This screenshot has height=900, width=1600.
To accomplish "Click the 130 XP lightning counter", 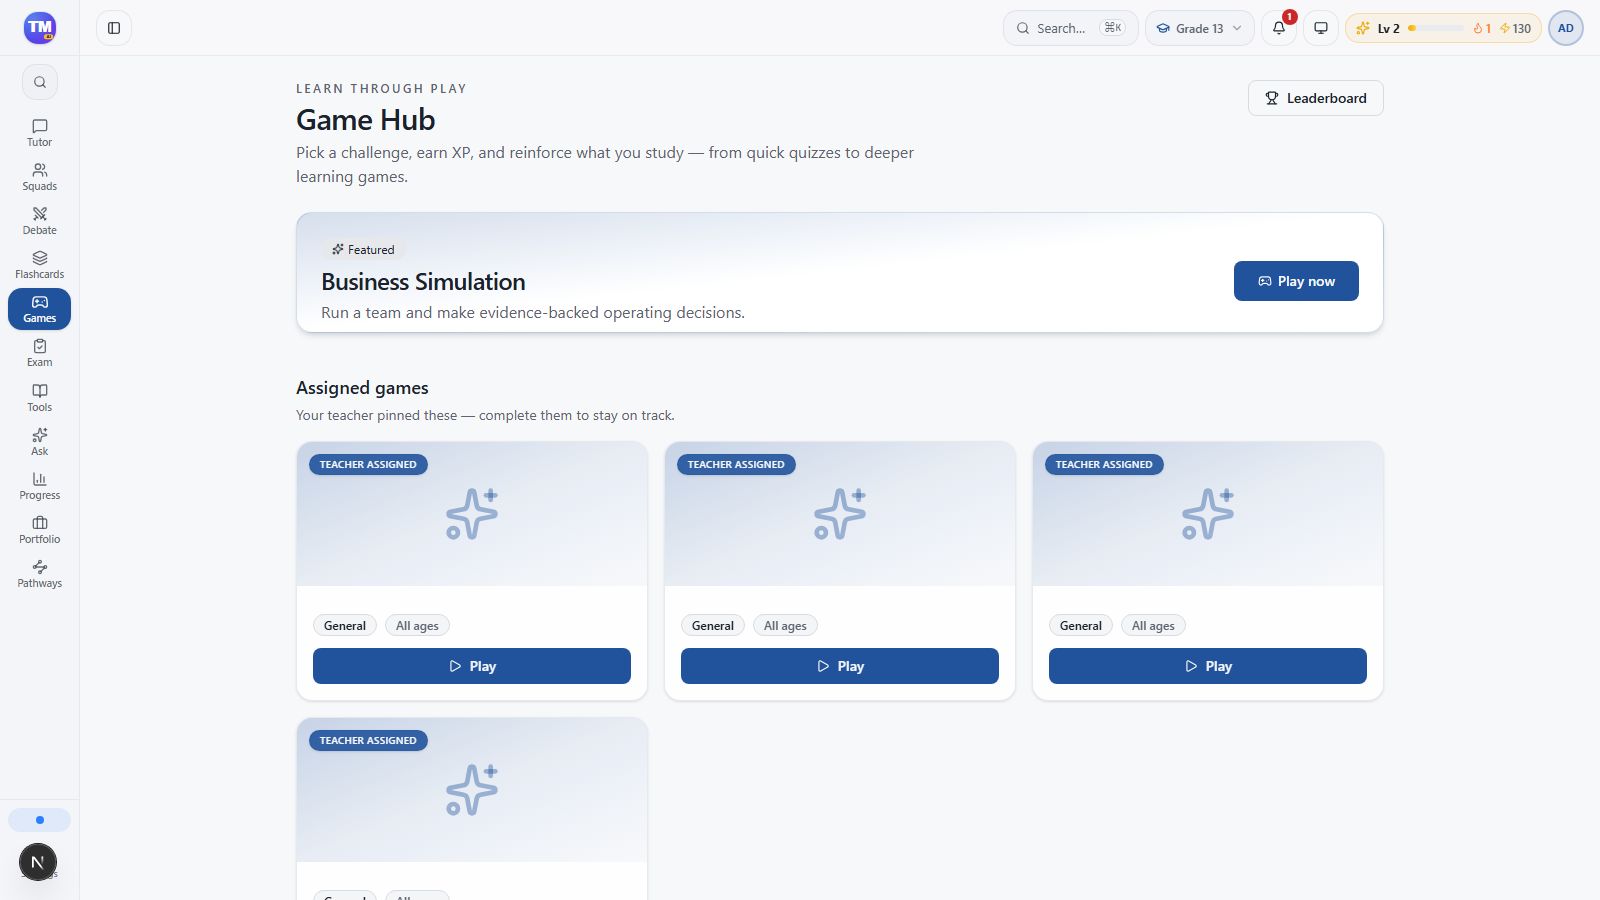I will pyautogui.click(x=1516, y=28).
